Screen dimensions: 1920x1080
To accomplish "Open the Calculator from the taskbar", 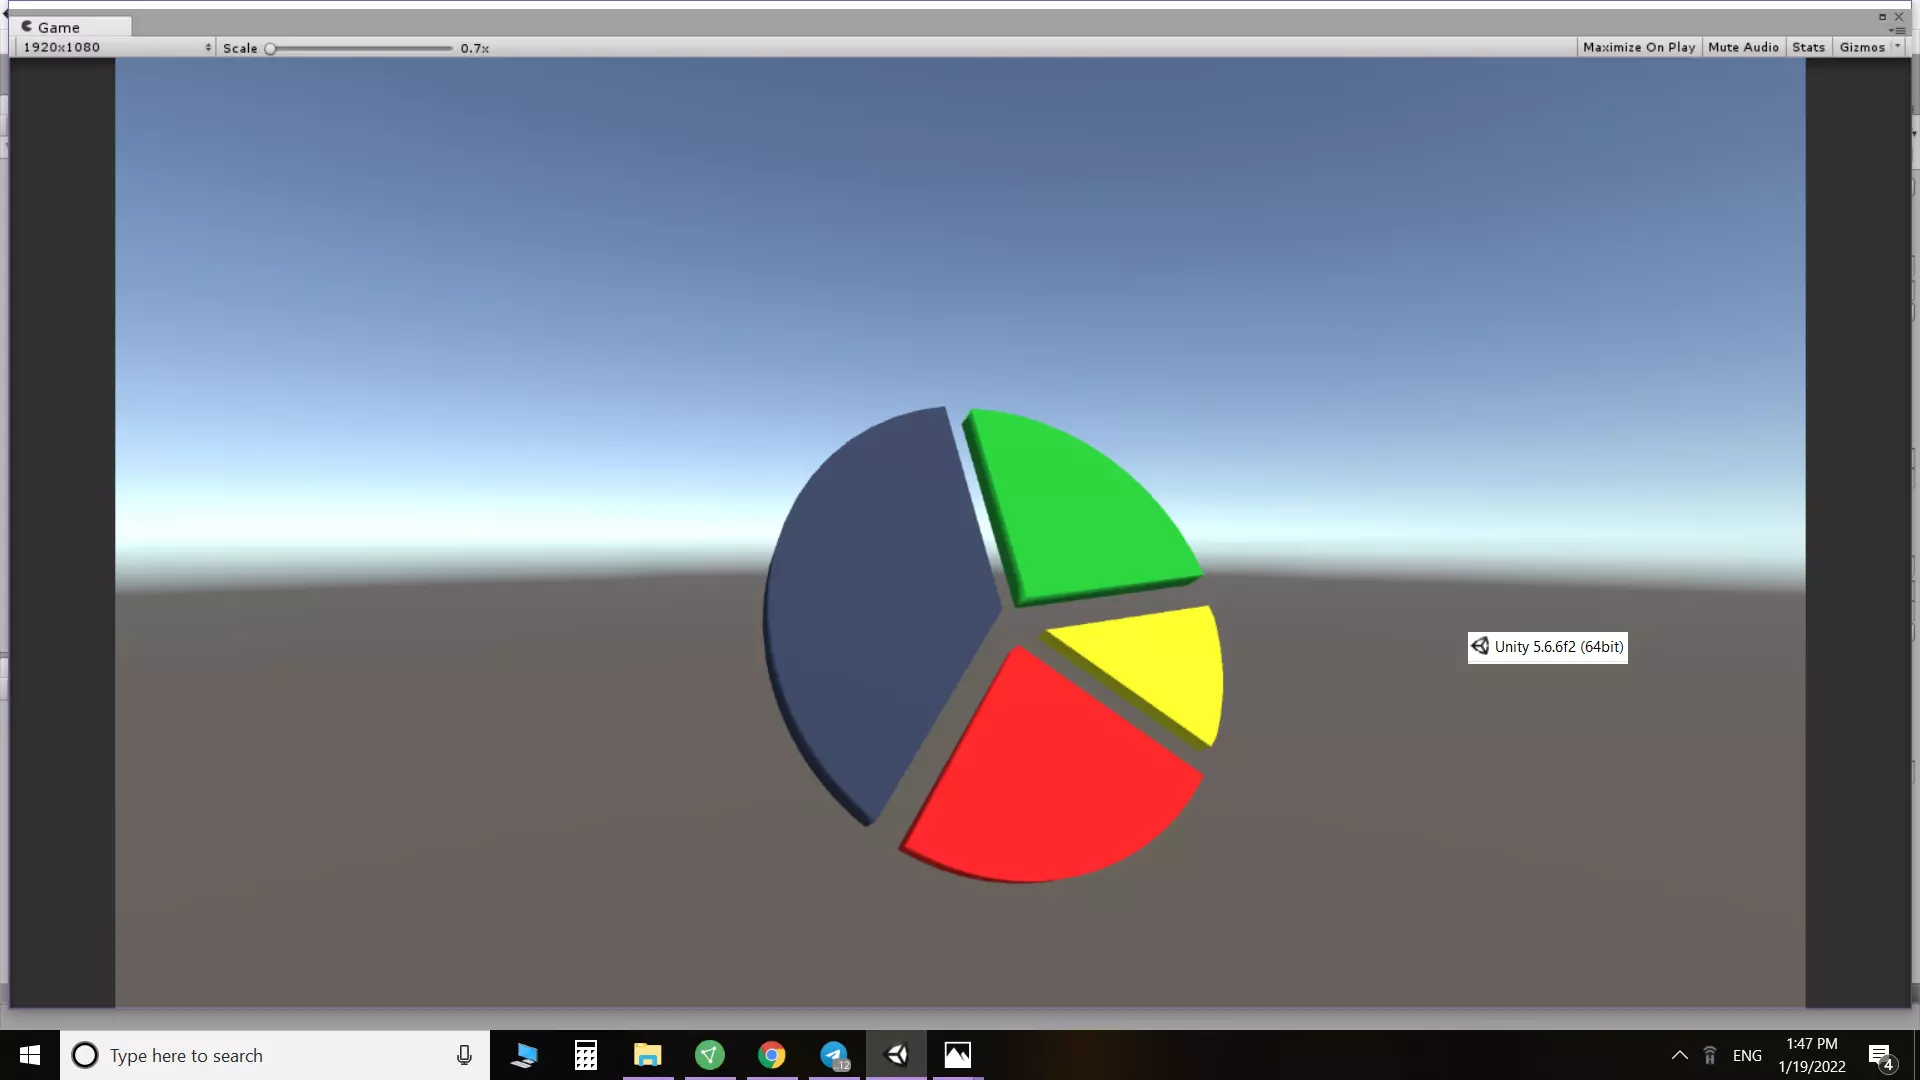I will (586, 1055).
